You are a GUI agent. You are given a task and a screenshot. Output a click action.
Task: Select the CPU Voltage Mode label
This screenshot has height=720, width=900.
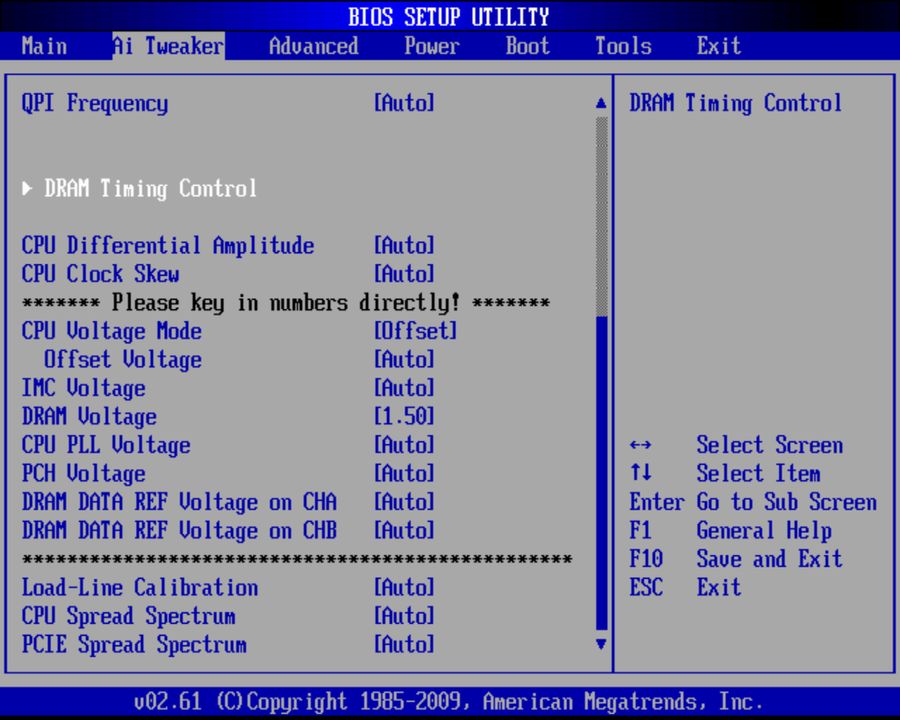(x=111, y=332)
